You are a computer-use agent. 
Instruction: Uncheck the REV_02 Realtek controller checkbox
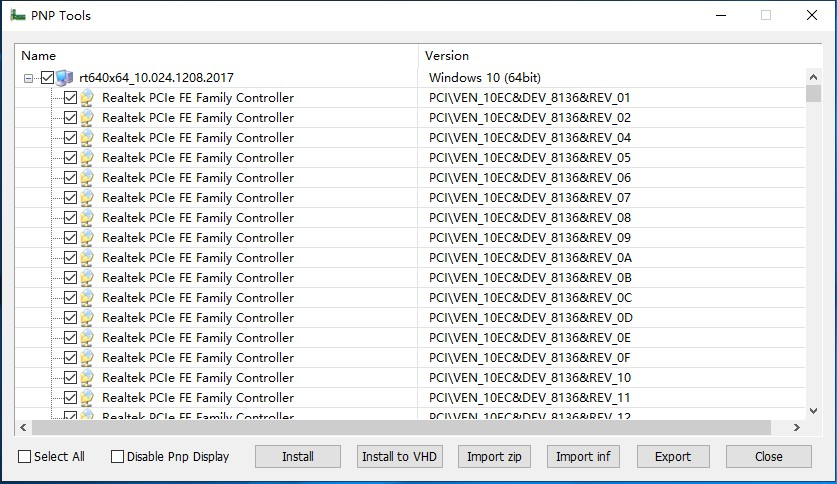70,117
